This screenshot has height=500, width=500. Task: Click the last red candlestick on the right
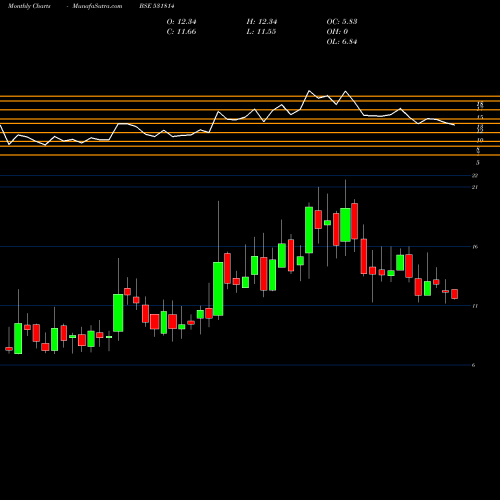click(x=455, y=294)
